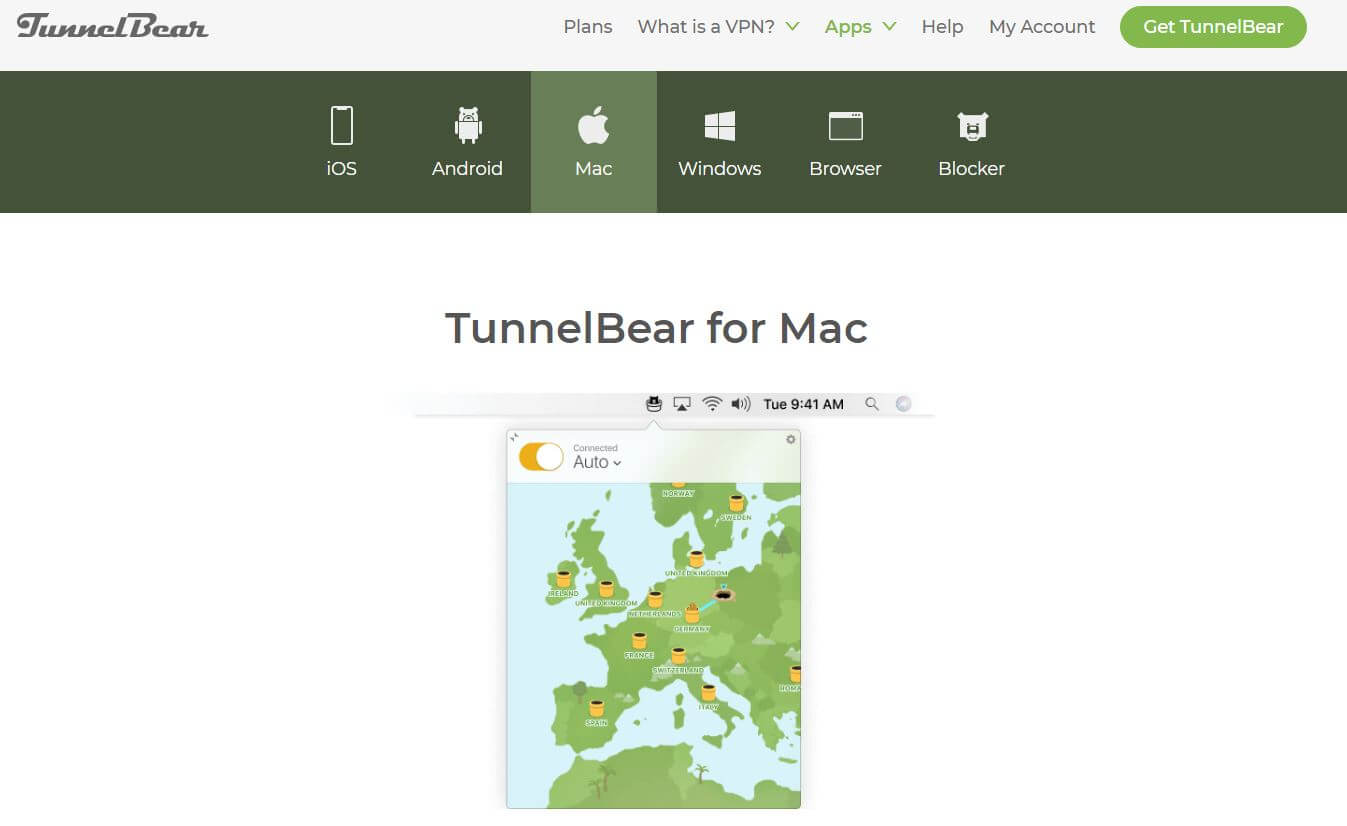
Task: Select the Ireland tunnel on map
Action: [x=563, y=580]
